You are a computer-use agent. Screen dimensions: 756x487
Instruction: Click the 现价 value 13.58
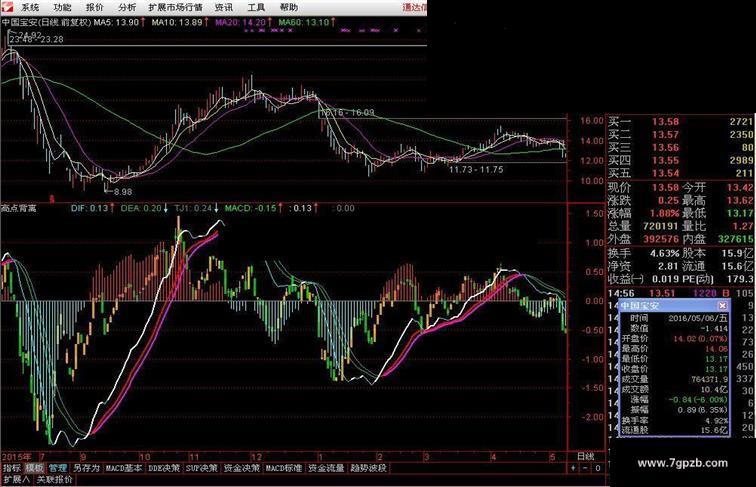click(x=665, y=188)
